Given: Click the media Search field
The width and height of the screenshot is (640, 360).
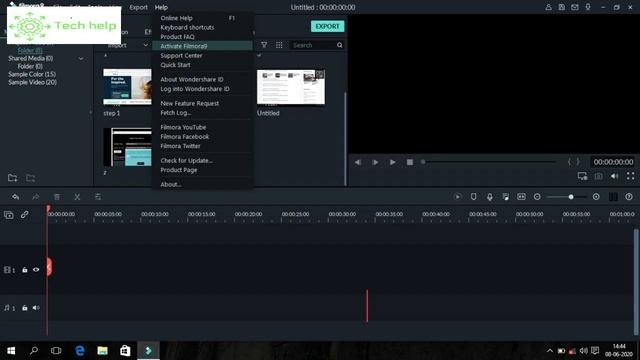Looking at the screenshot, I should tap(313, 45).
